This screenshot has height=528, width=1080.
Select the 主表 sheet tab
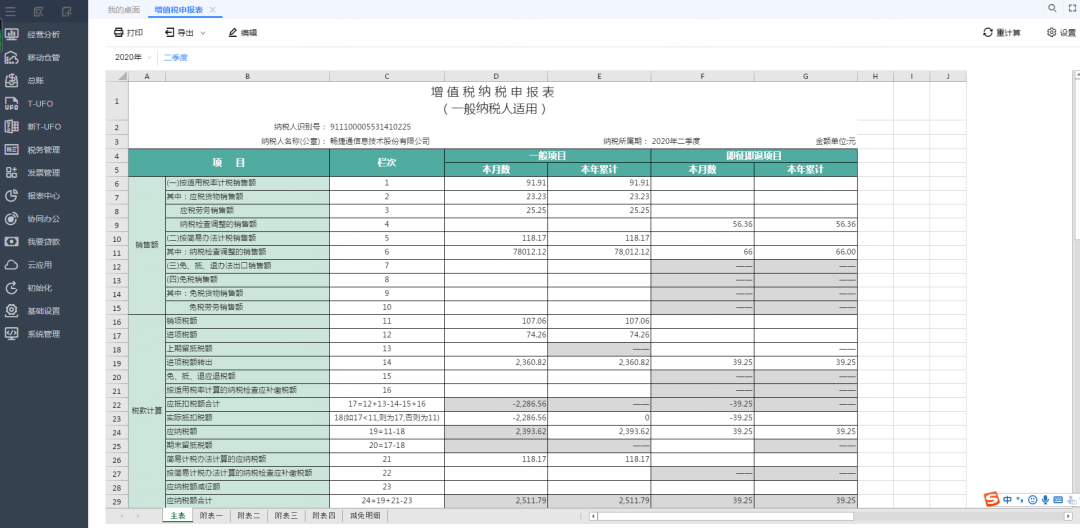pyautogui.click(x=178, y=515)
